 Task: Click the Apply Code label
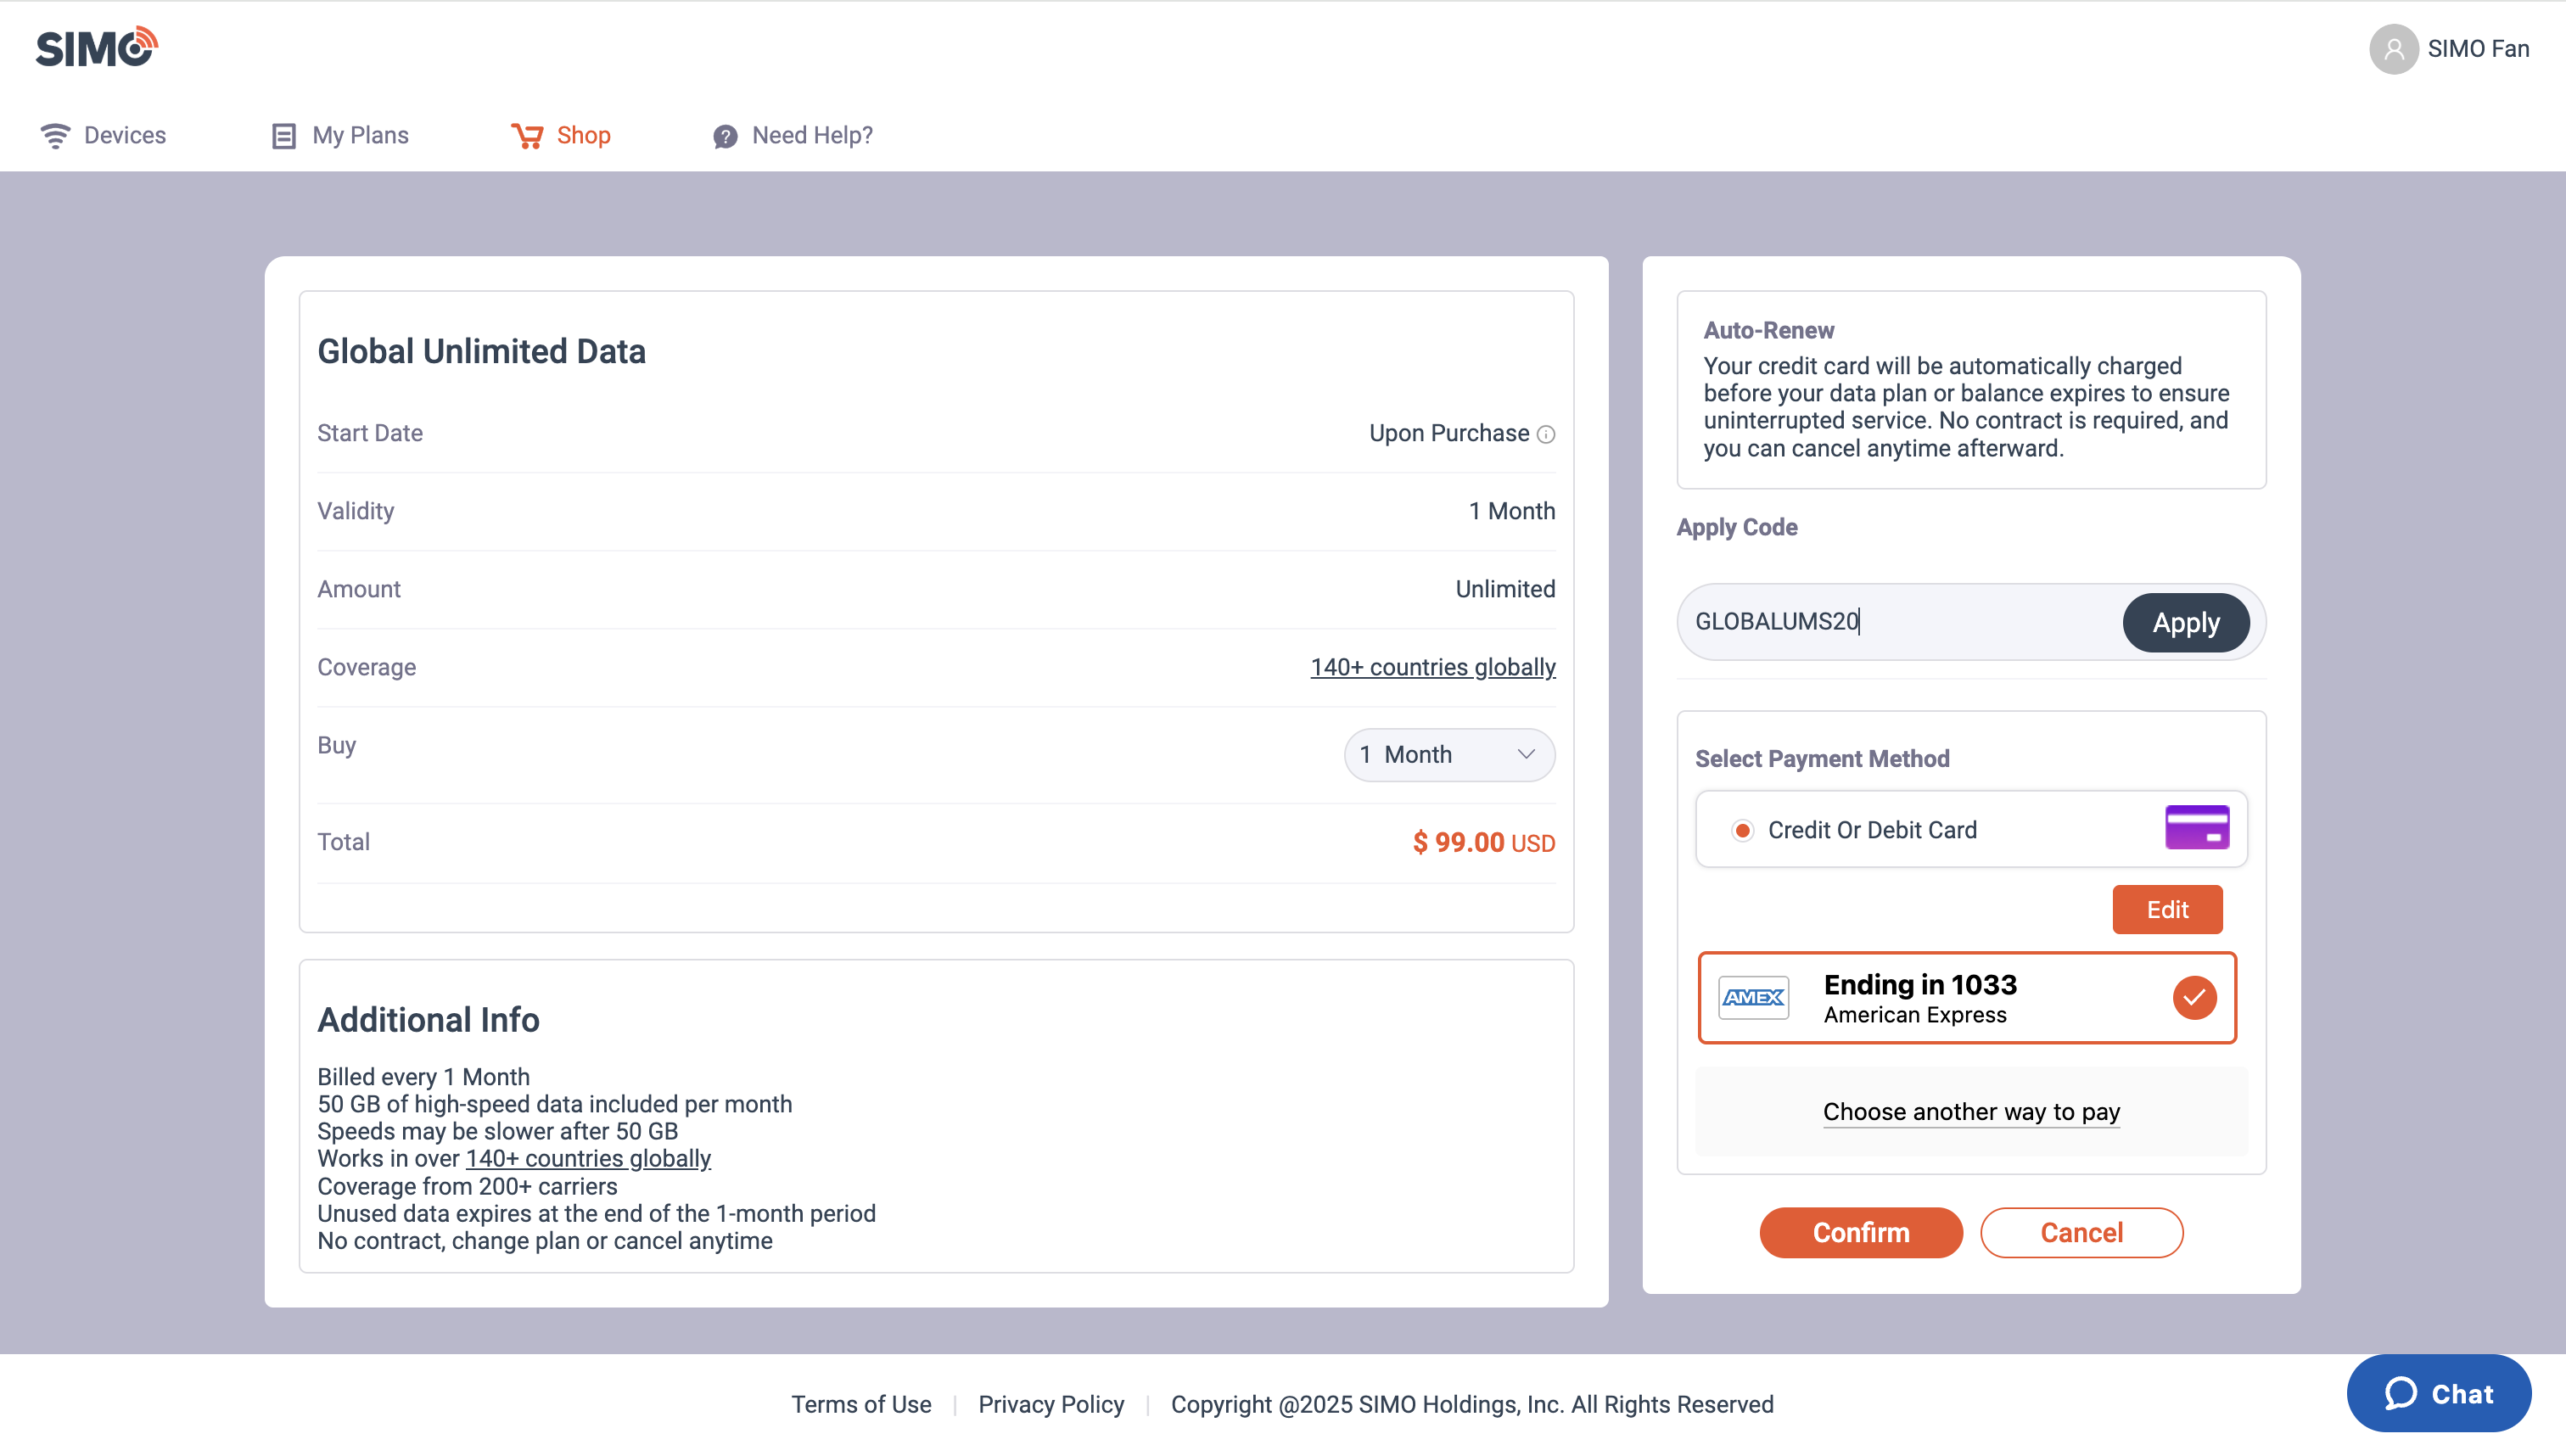click(1736, 527)
